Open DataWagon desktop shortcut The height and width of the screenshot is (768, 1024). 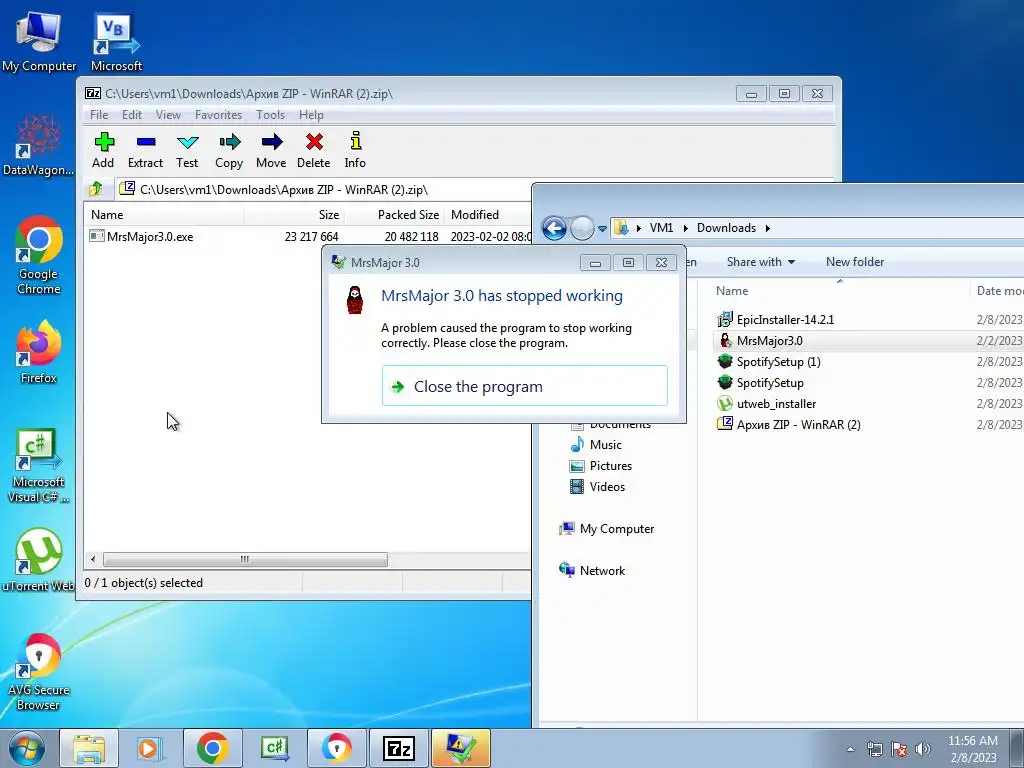38,145
